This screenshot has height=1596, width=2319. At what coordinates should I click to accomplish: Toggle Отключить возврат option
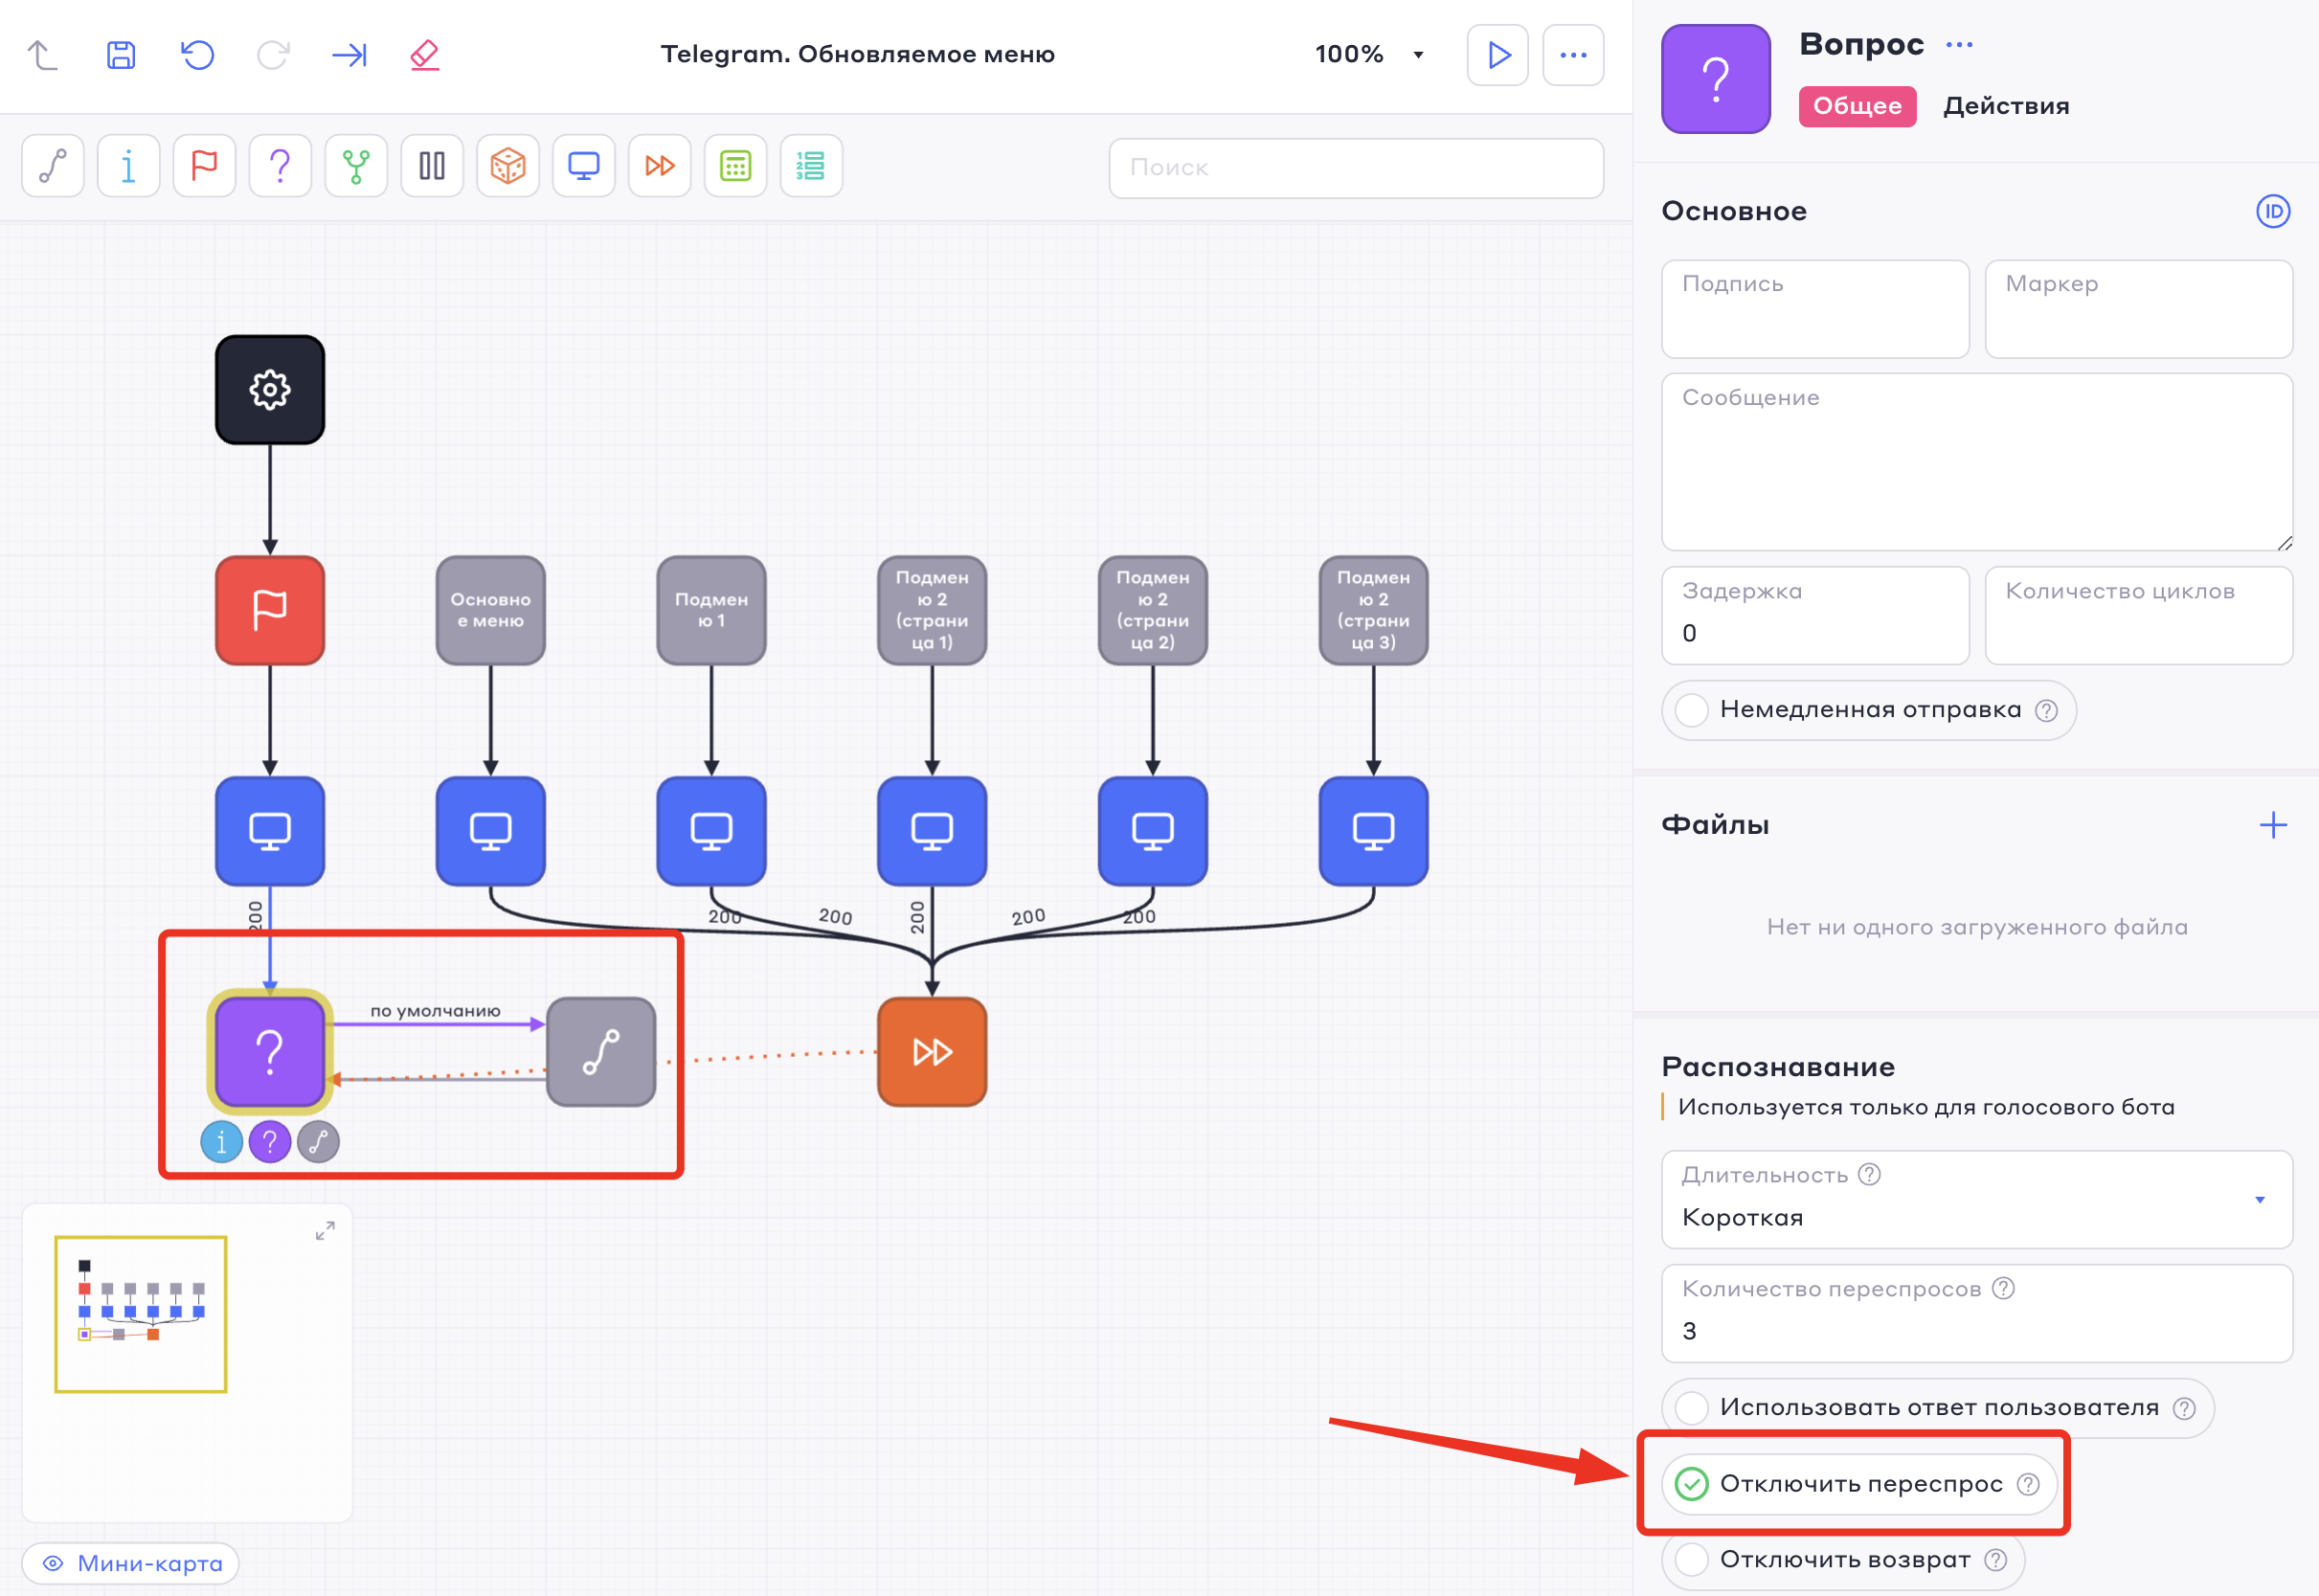coord(1691,1559)
